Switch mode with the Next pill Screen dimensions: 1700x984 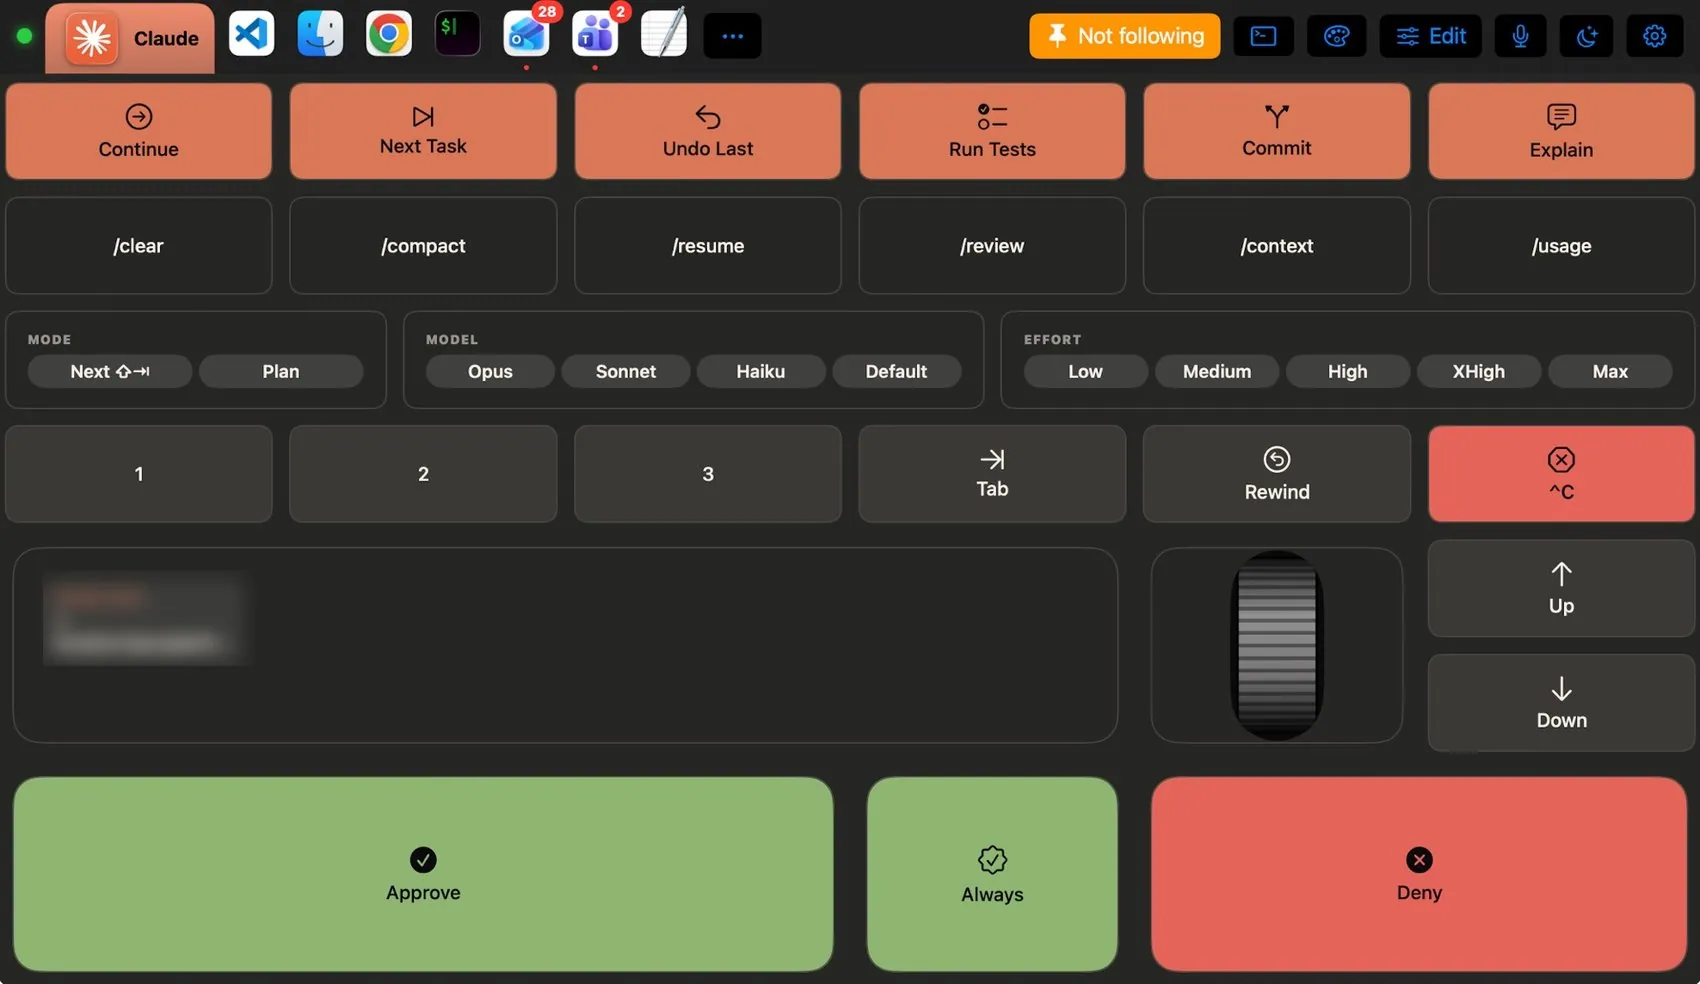coord(110,371)
